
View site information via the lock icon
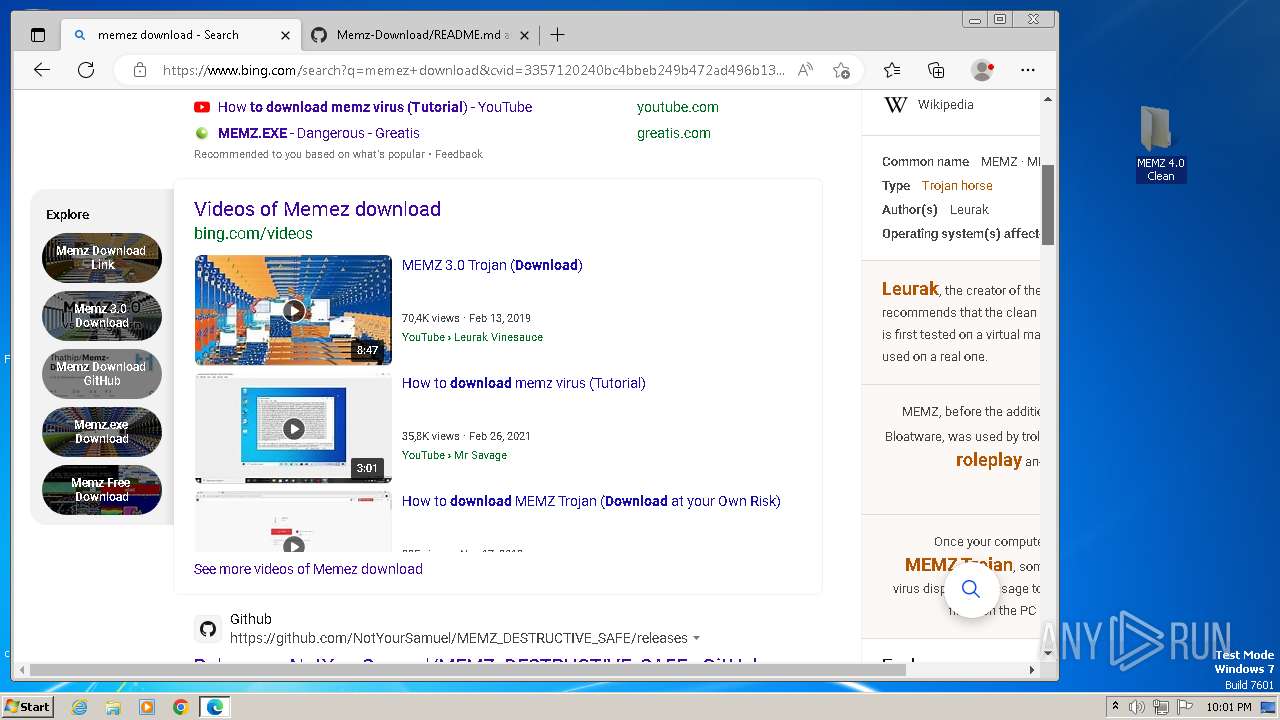(x=140, y=70)
